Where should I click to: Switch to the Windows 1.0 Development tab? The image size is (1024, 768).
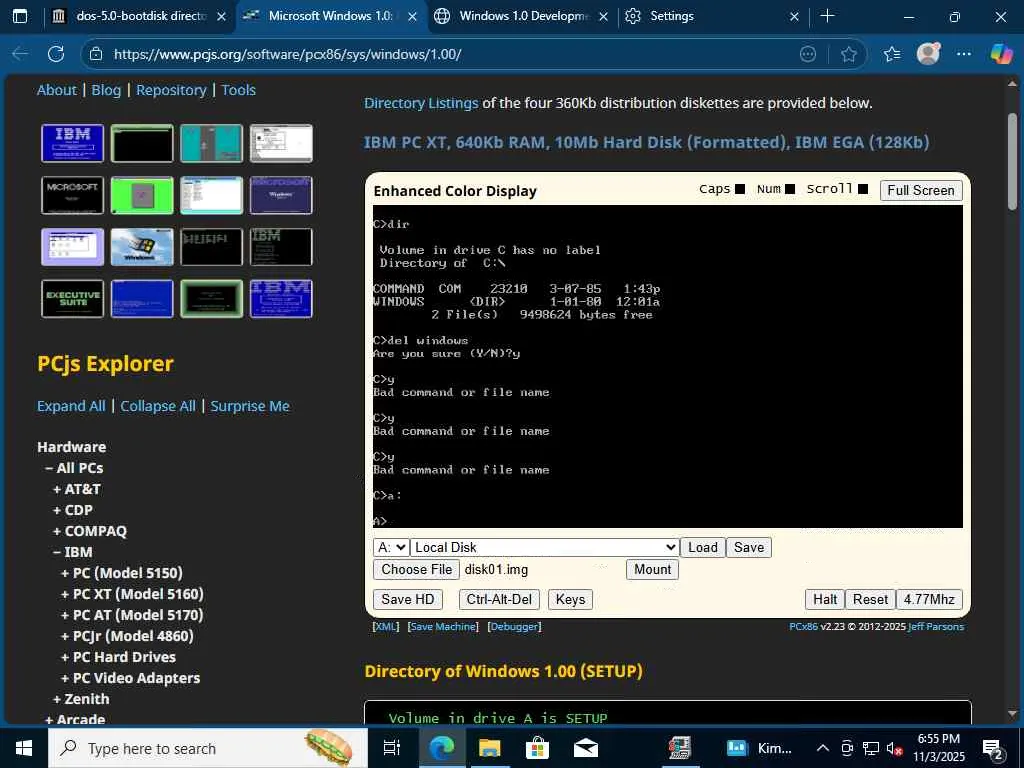click(x=522, y=16)
